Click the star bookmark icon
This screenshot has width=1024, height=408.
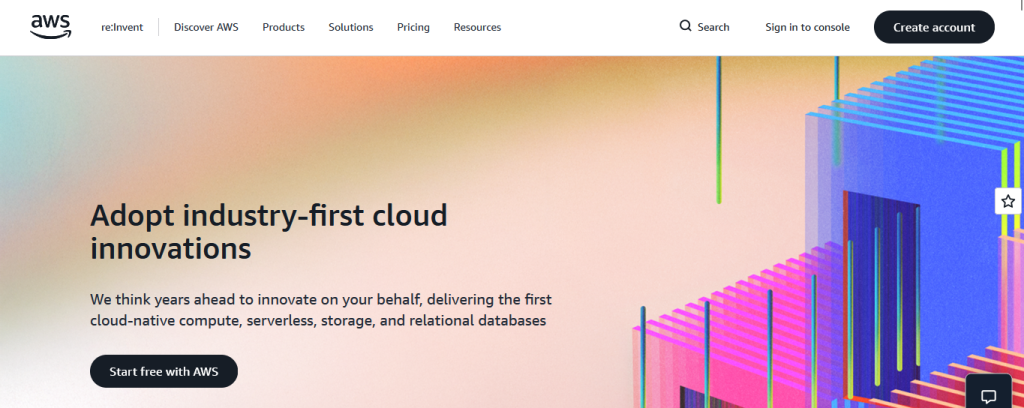click(x=1008, y=201)
